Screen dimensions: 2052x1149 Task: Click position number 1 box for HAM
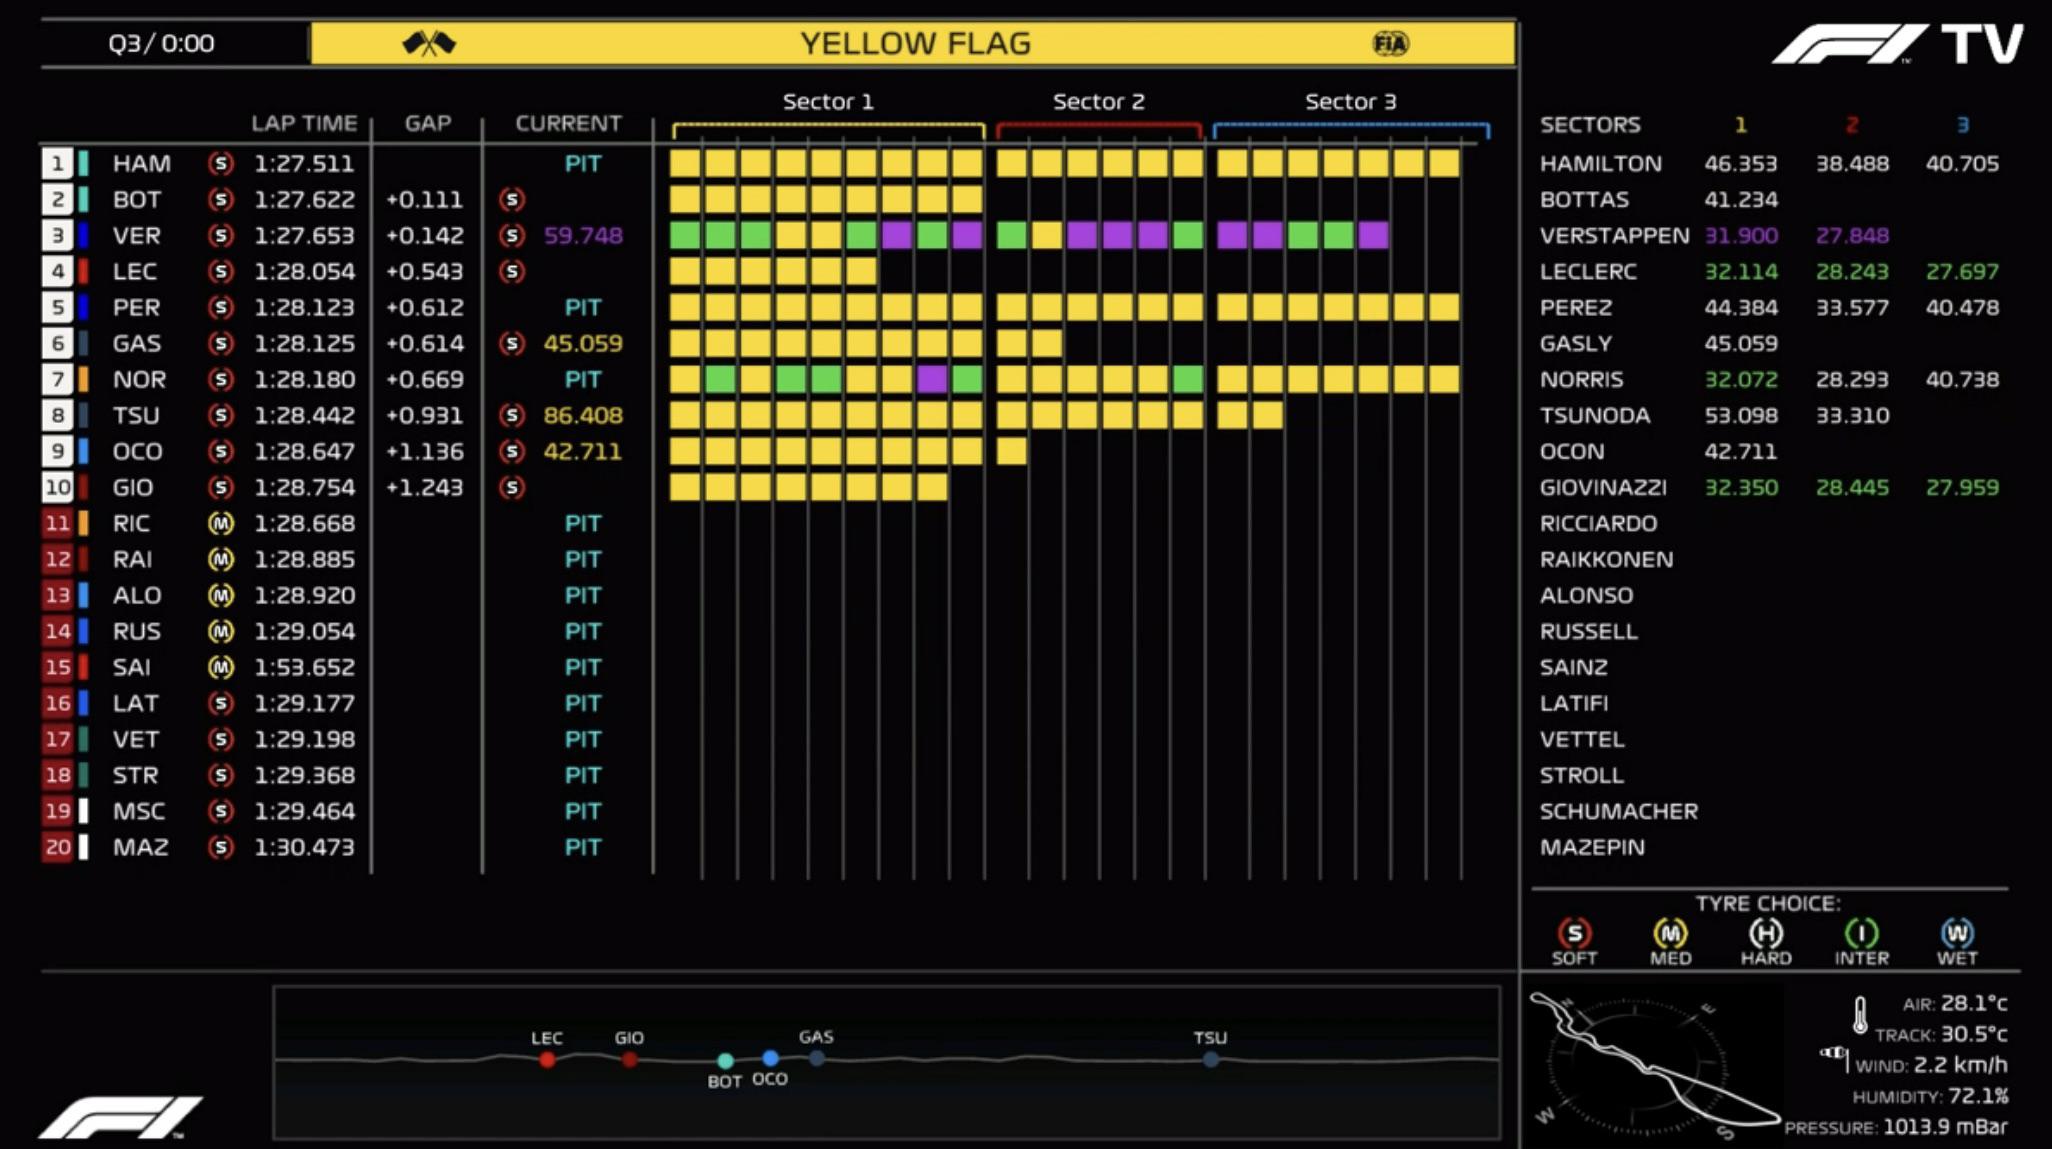pyautogui.click(x=57, y=163)
